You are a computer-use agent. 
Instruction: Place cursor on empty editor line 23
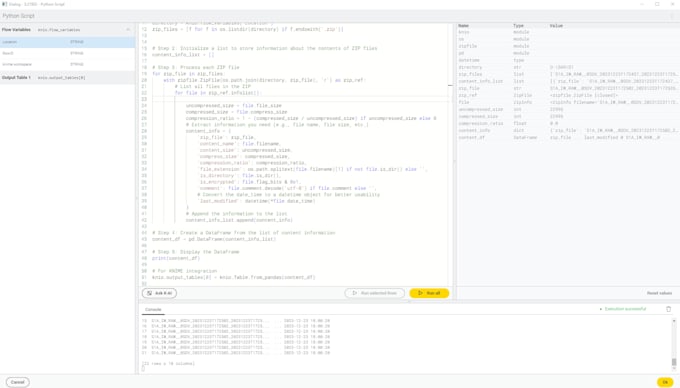pos(299,99)
